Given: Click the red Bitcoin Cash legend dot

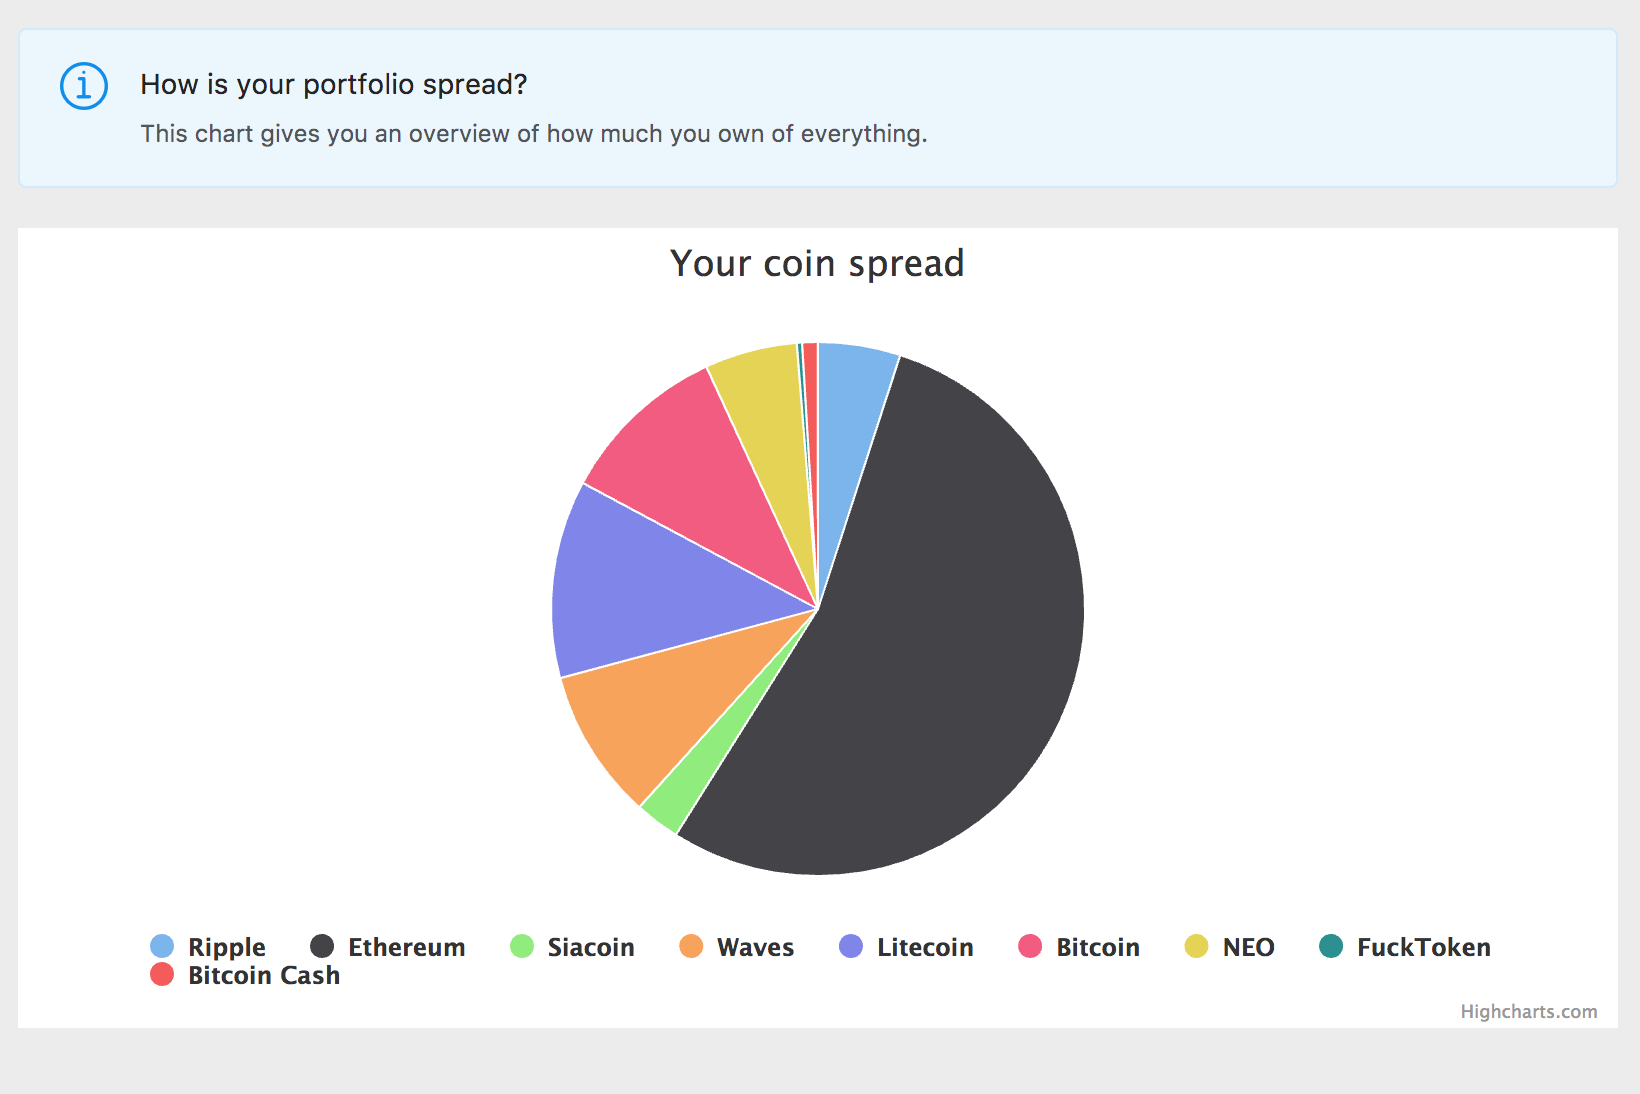Looking at the screenshot, I should [162, 974].
